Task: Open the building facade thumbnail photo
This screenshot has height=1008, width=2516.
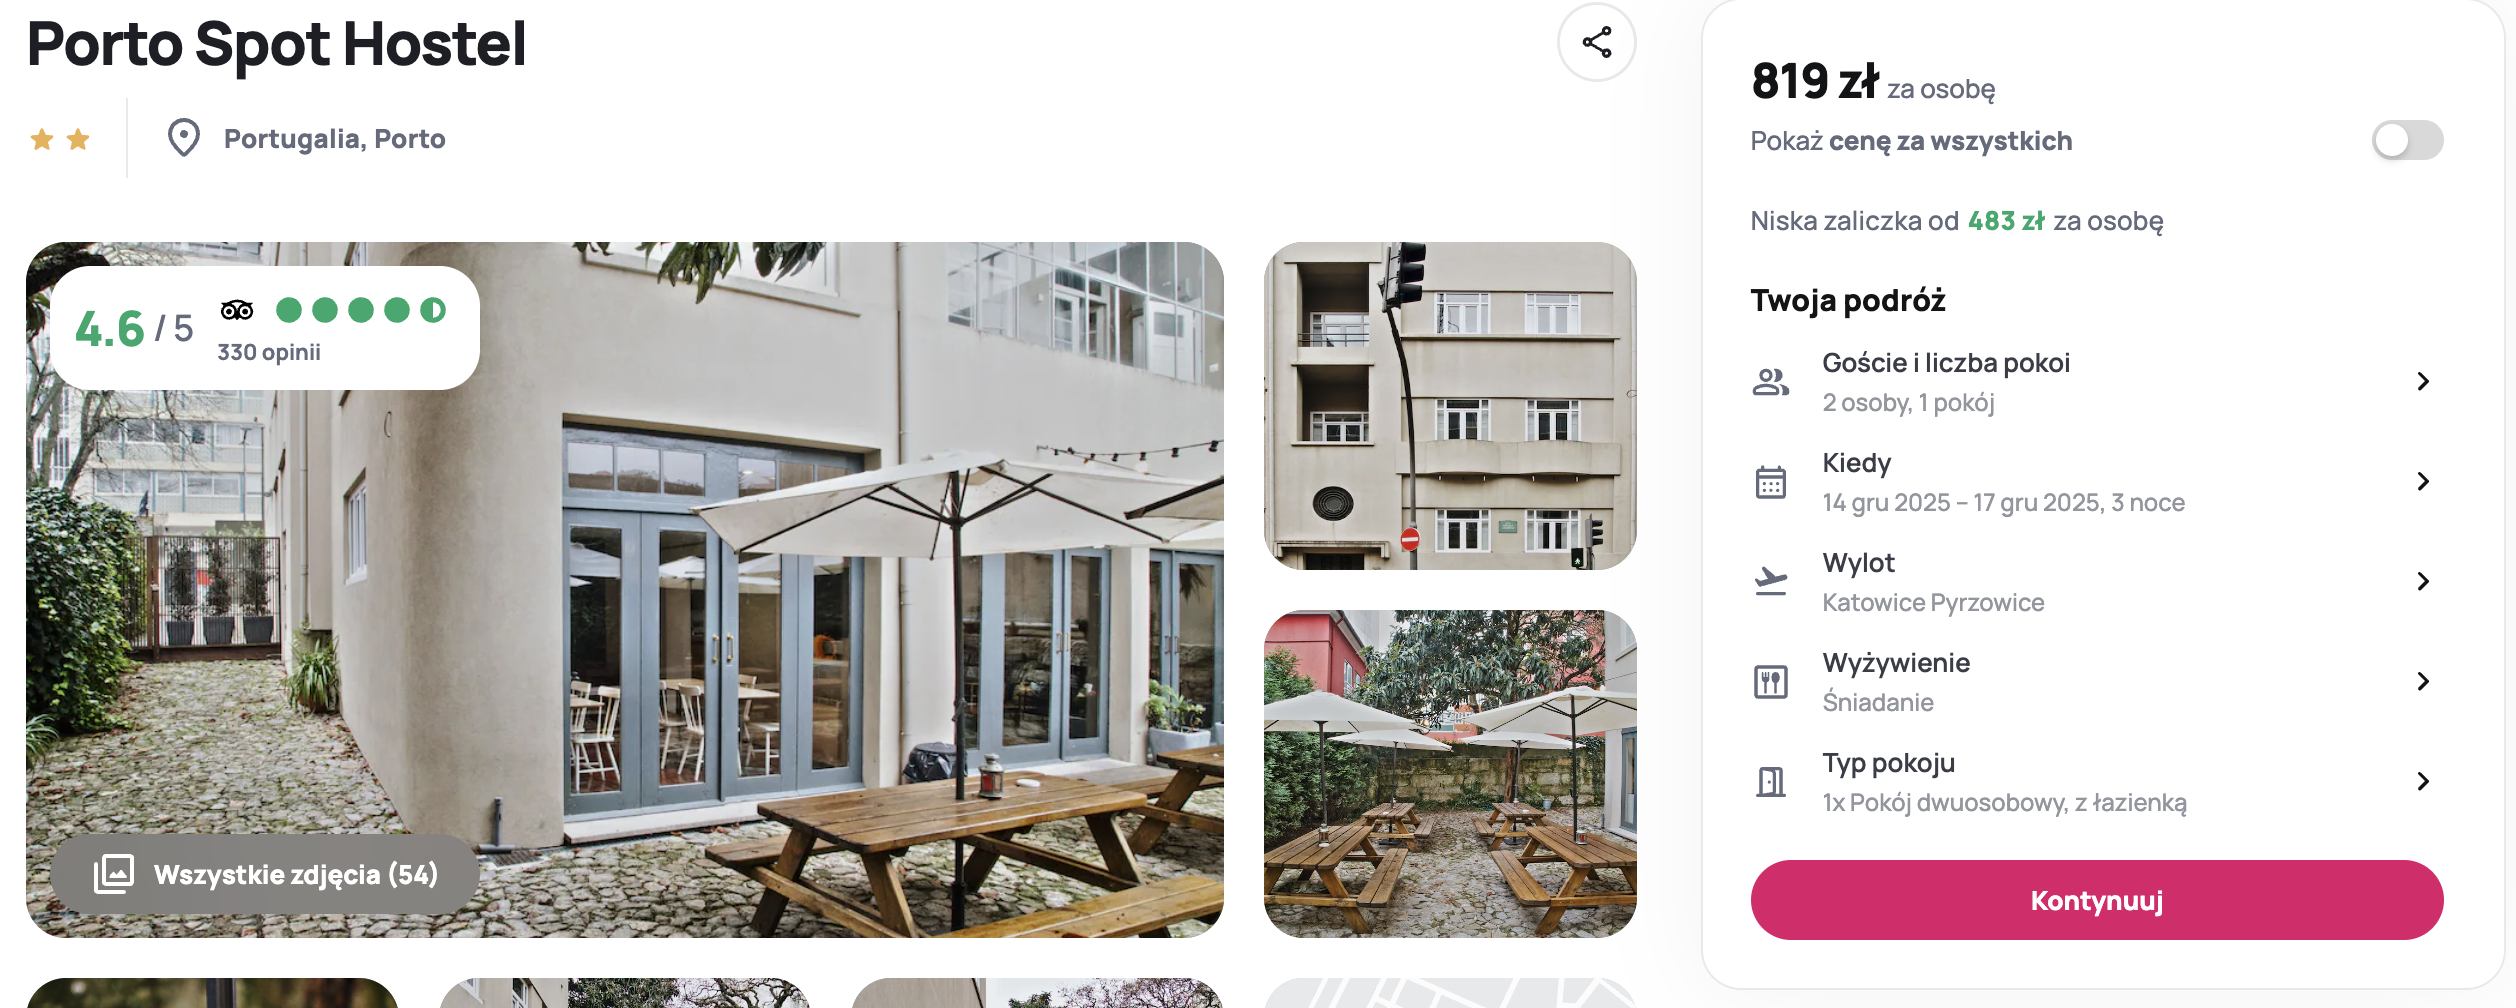Action: (x=1450, y=406)
